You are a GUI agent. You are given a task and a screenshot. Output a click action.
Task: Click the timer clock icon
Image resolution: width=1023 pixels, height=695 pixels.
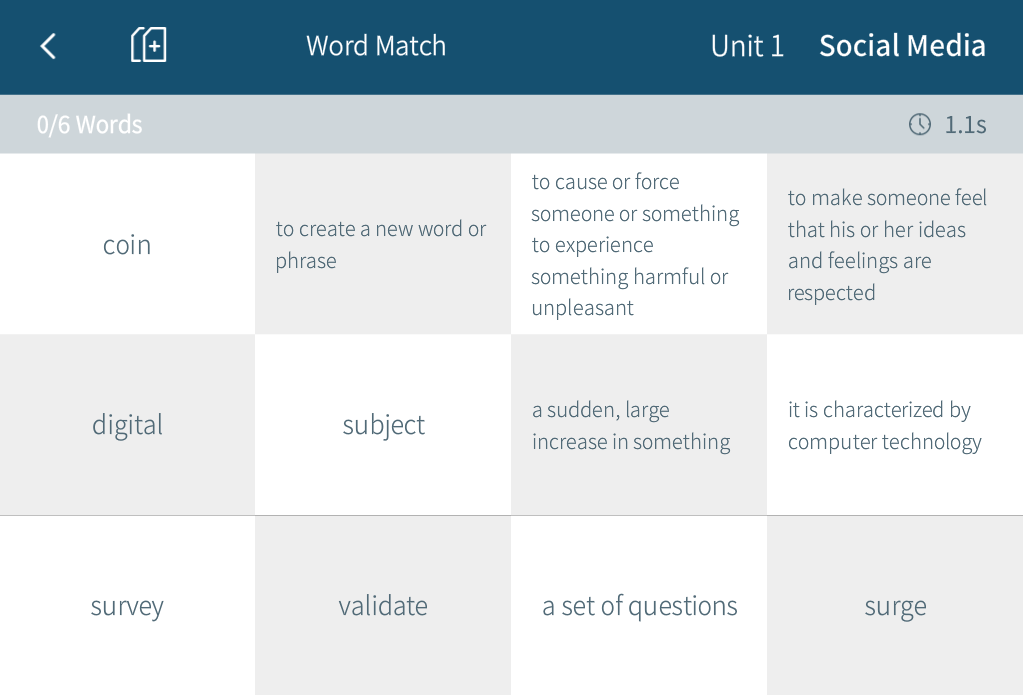920,124
